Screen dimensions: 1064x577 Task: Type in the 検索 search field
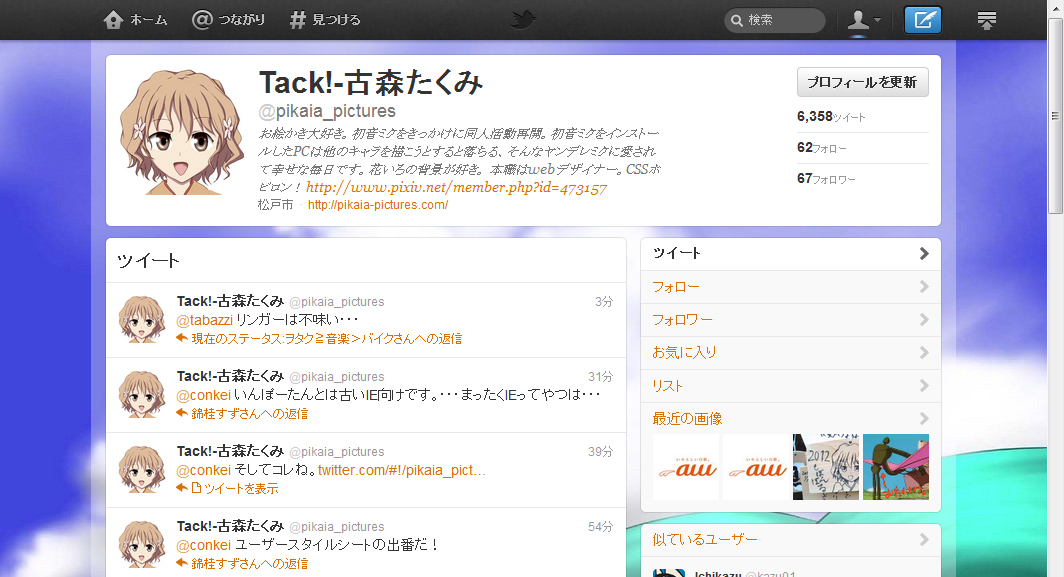click(783, 21)
